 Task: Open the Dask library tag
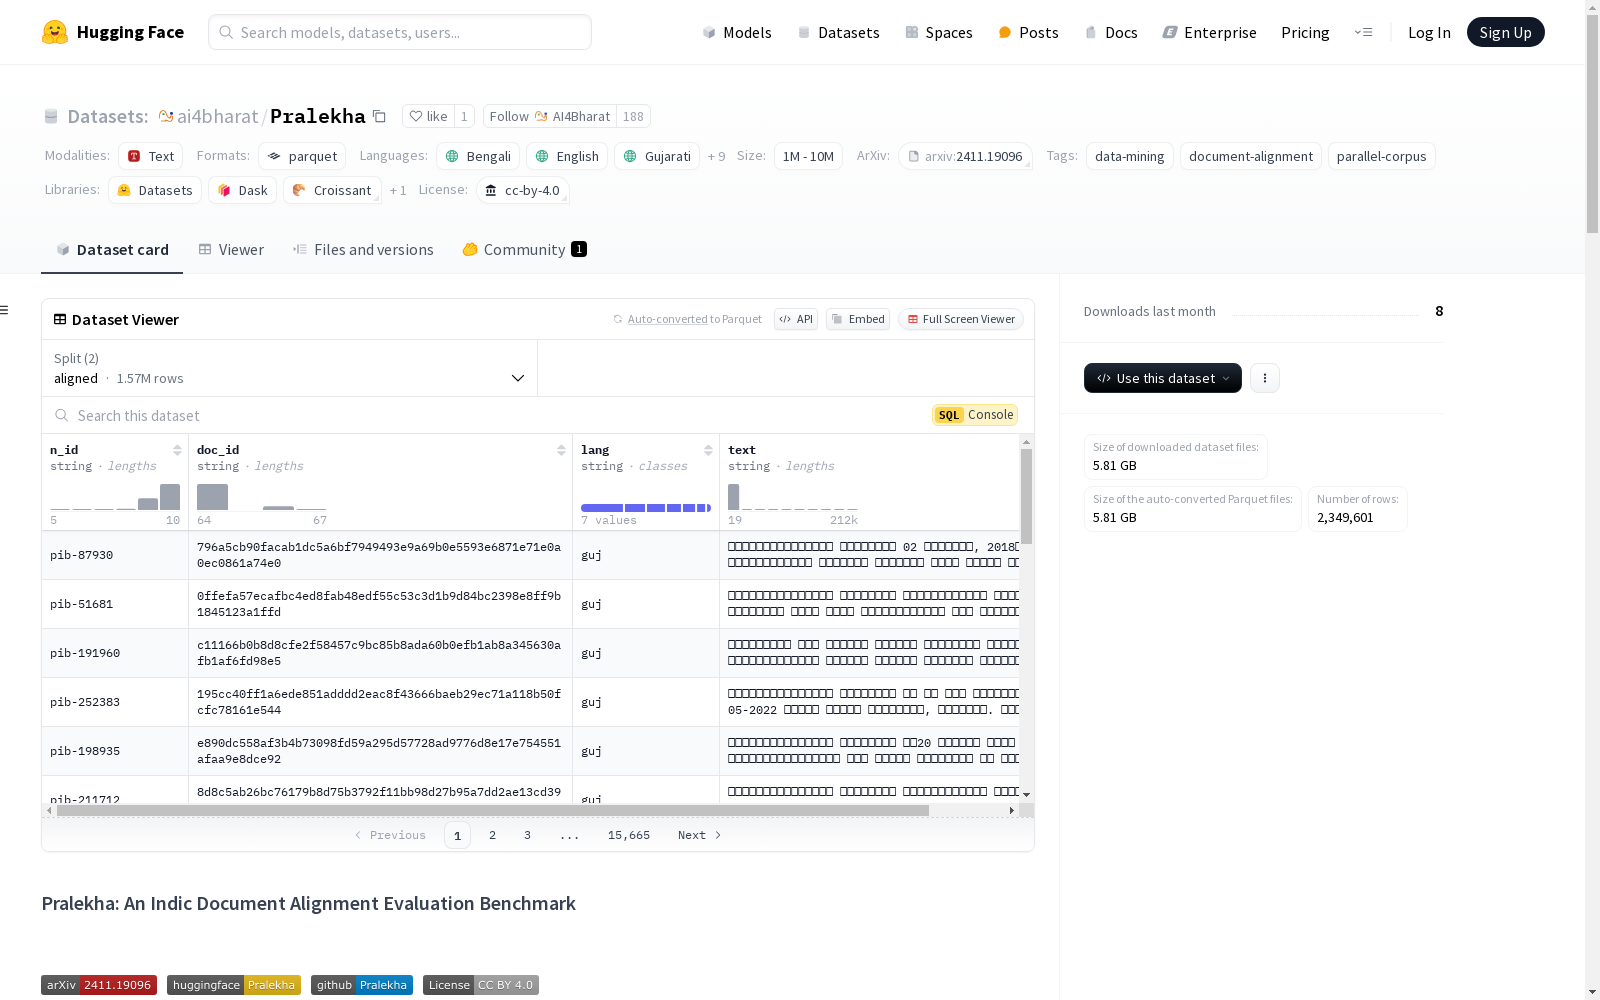243,190
